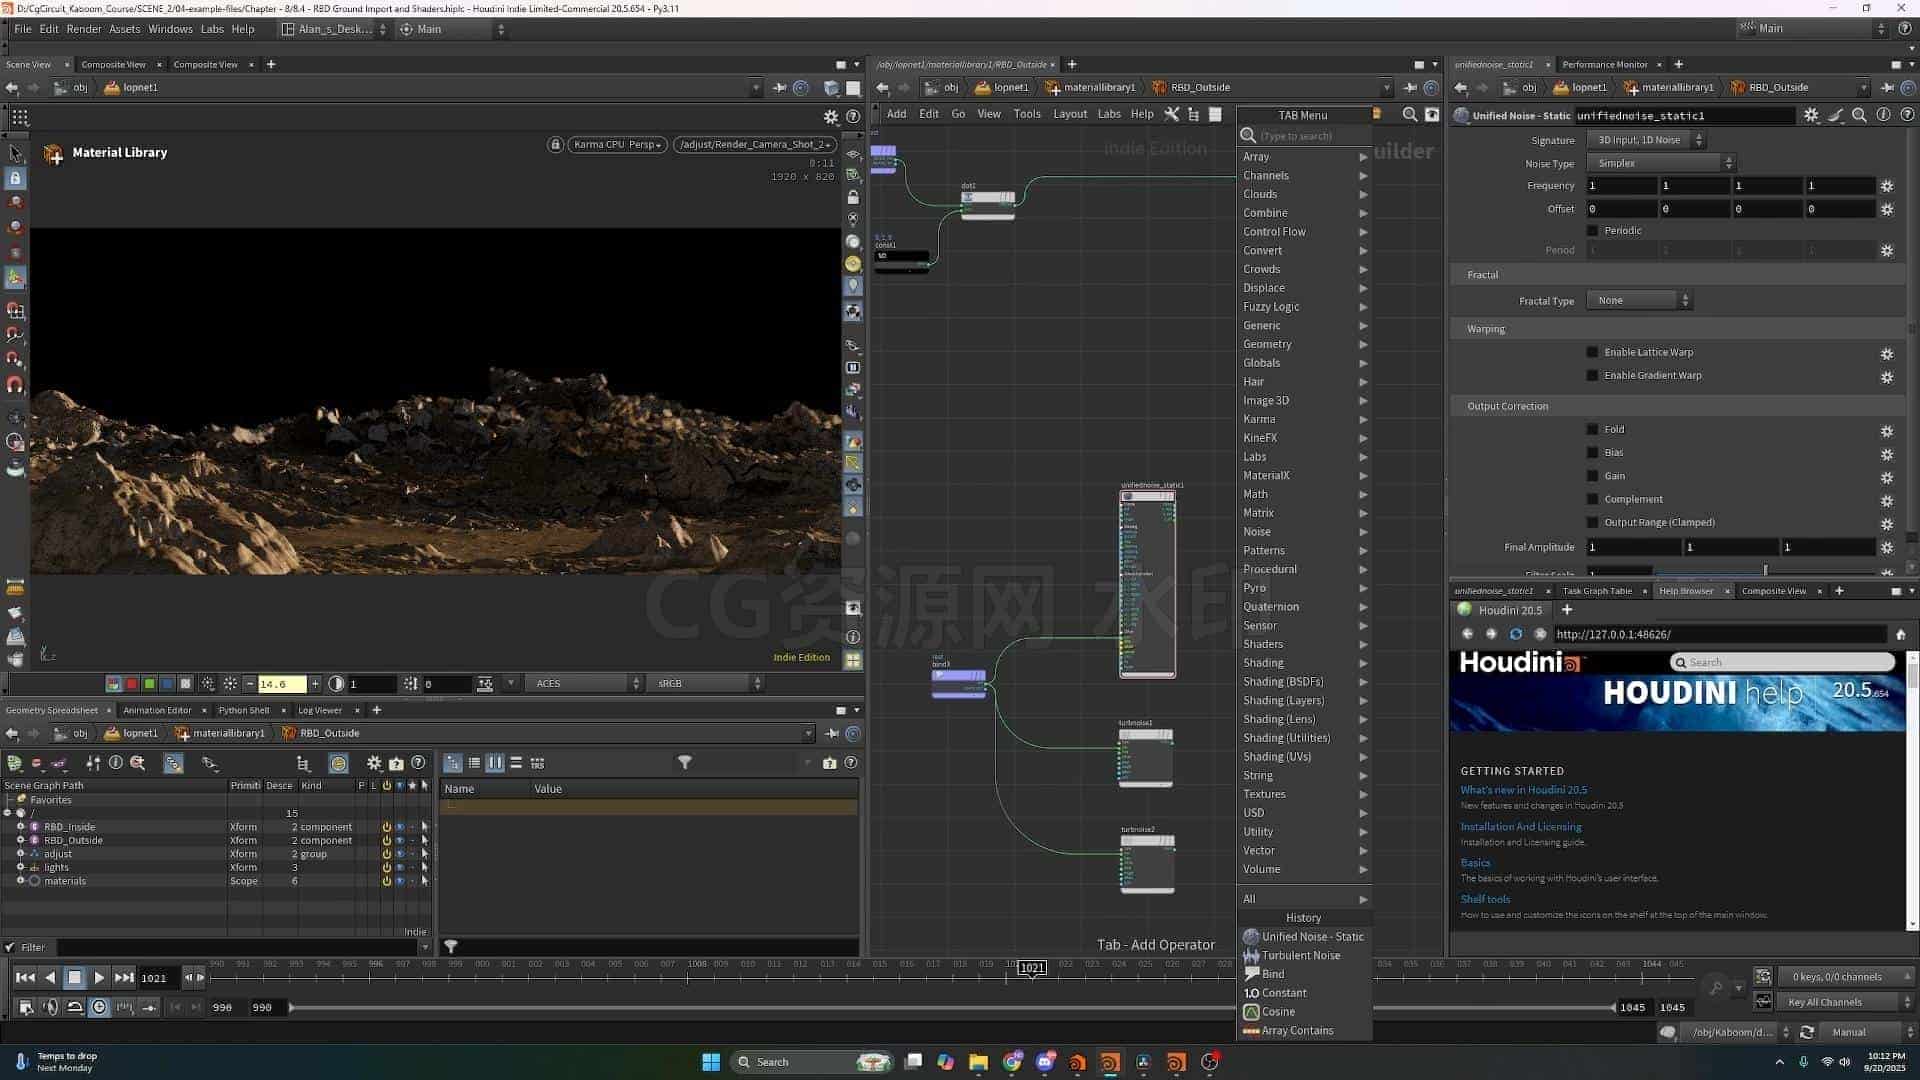Image resolution: width=1920 pixels, height=1080 pixels.
Task: Switch to the Python Shell tab
Action: [244, 711]
